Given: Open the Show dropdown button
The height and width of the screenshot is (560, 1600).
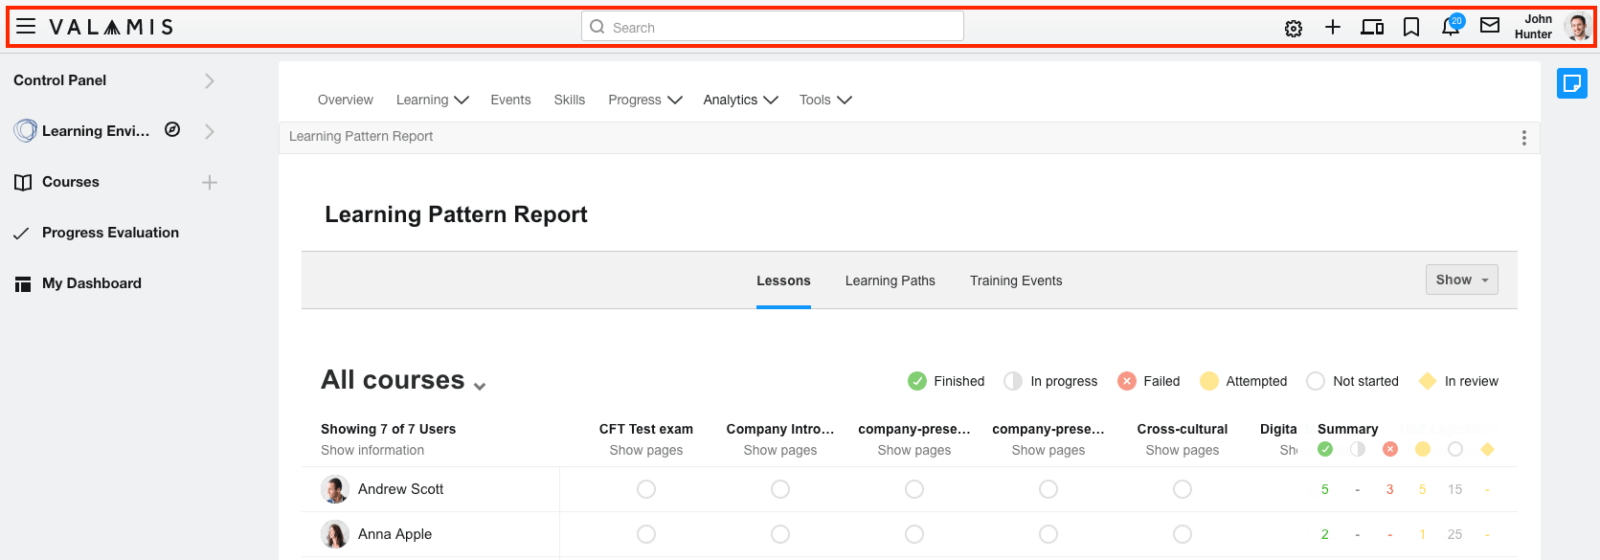Looking at the screenshot, I should [x=1461, y=280].
